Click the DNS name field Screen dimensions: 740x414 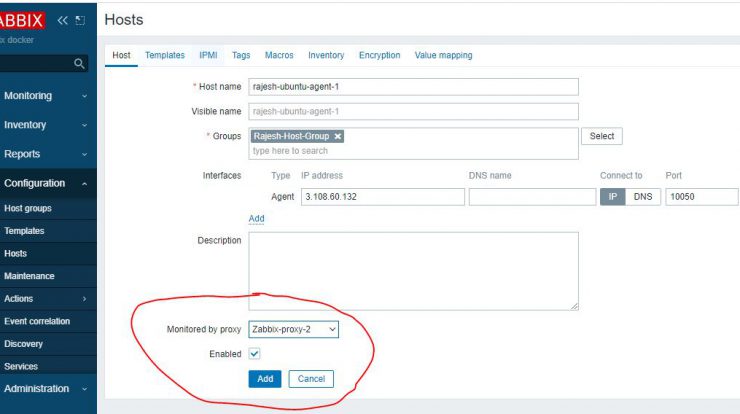click(x=532, y=197)
